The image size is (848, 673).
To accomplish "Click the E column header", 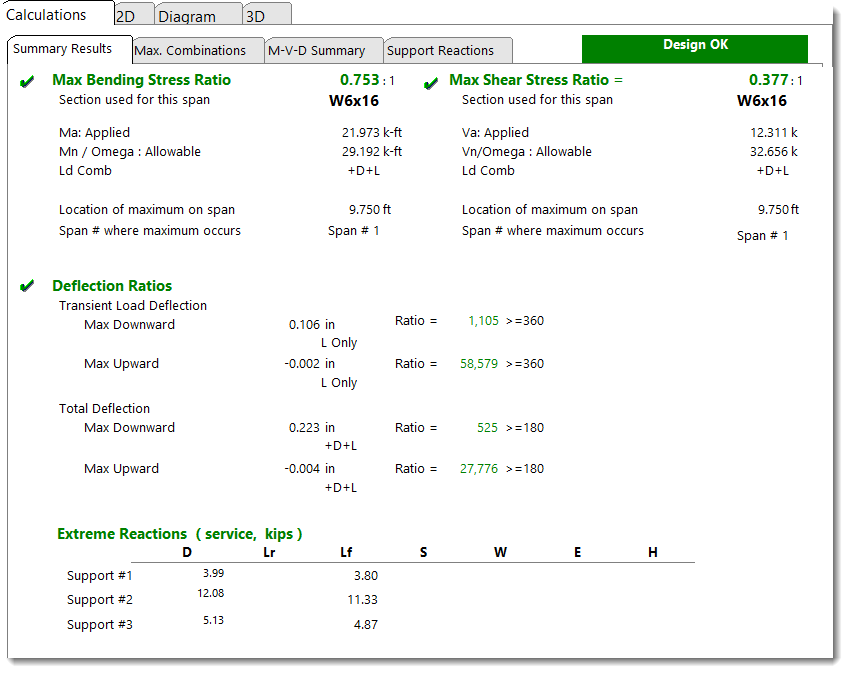I will (x=578, y=552).
